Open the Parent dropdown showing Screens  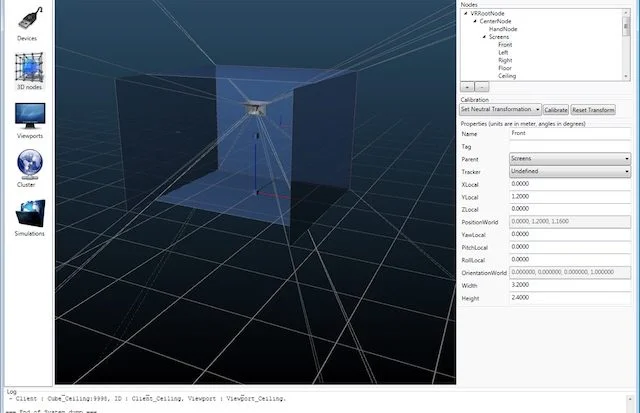(570, 158)
